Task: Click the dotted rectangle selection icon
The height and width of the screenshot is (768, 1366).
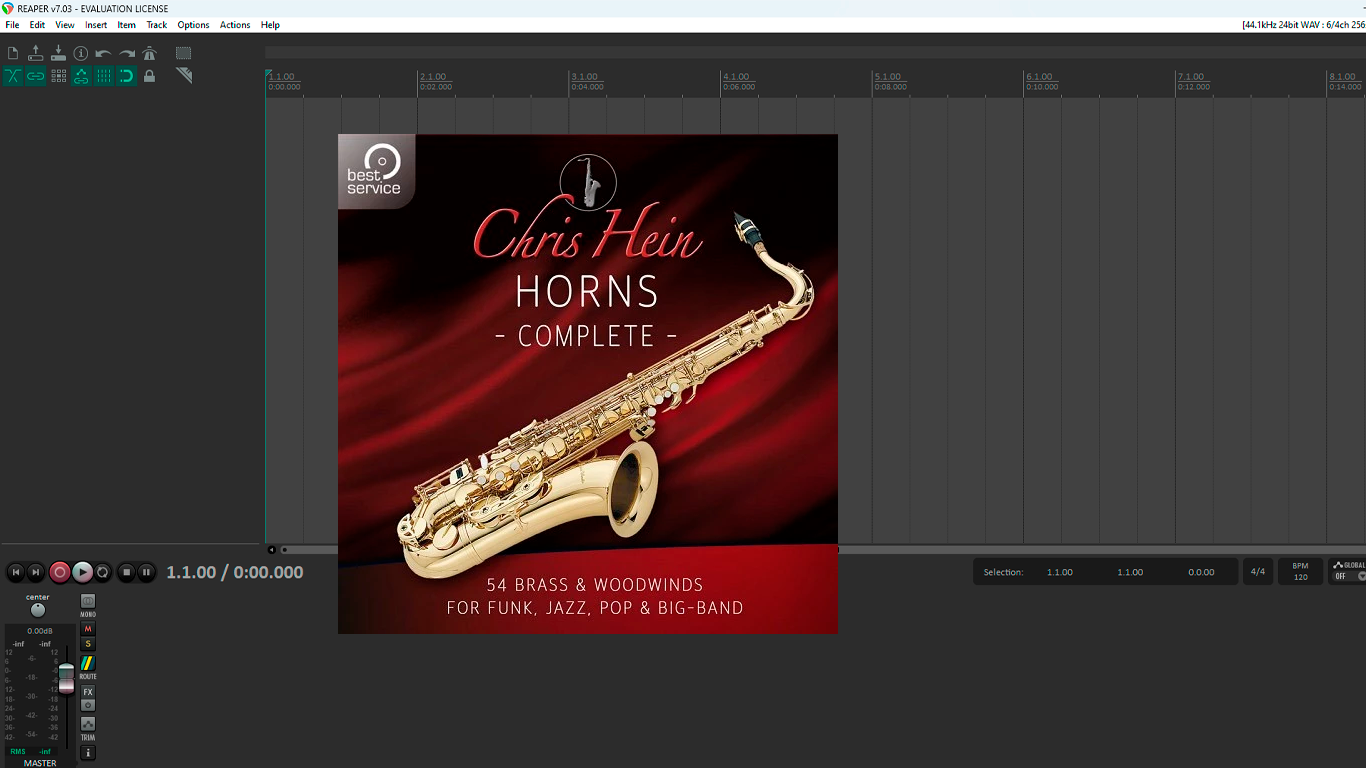Action: (184, 53)
